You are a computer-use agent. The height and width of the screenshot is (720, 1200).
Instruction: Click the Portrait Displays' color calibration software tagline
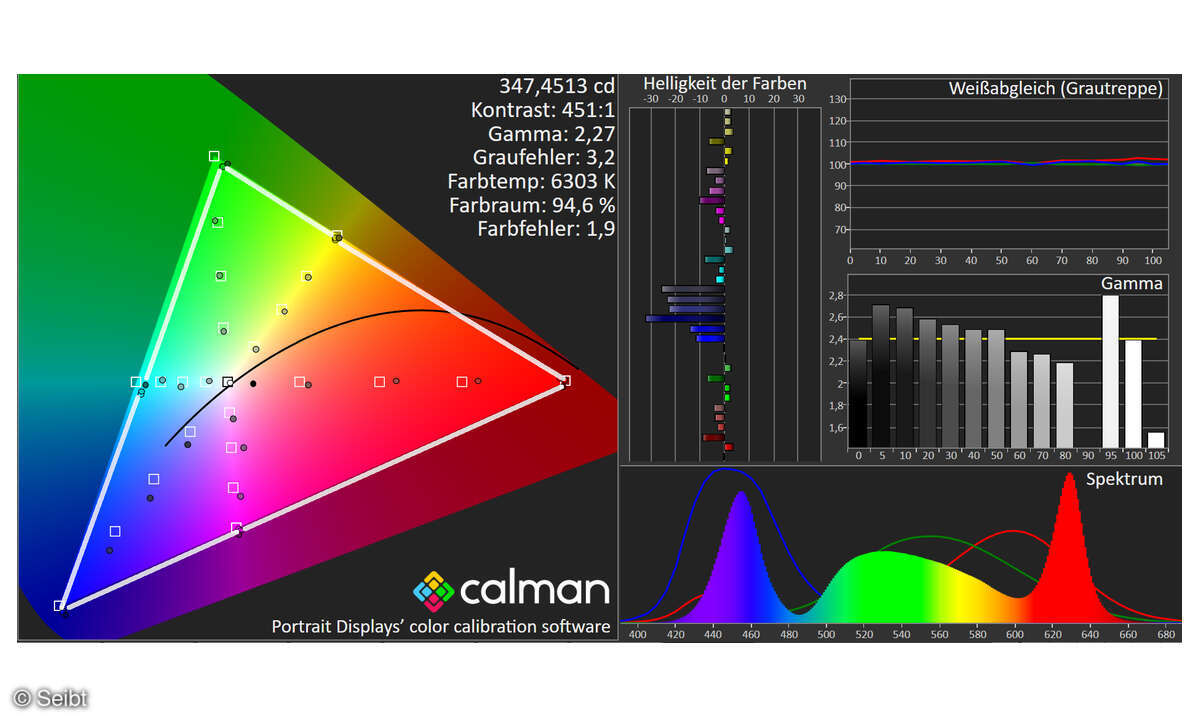pyautogui.click(x=440, y=627)
